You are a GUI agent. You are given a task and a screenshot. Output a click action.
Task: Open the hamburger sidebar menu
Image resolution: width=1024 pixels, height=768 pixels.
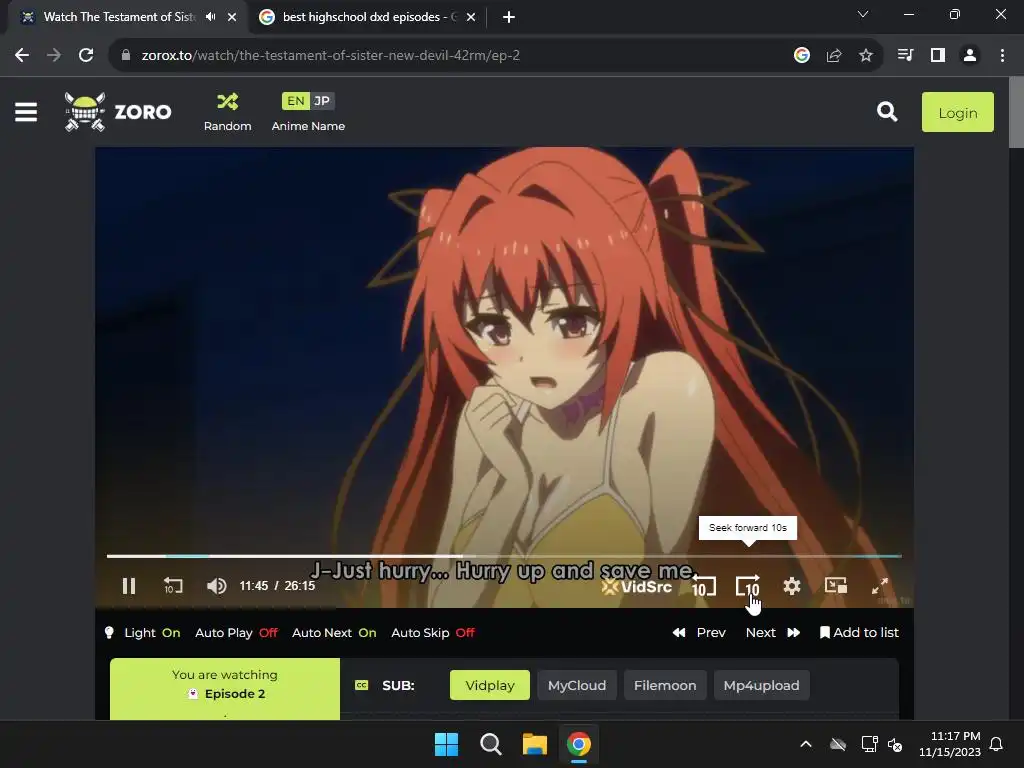pyautogui.click(x=26, y=112)
